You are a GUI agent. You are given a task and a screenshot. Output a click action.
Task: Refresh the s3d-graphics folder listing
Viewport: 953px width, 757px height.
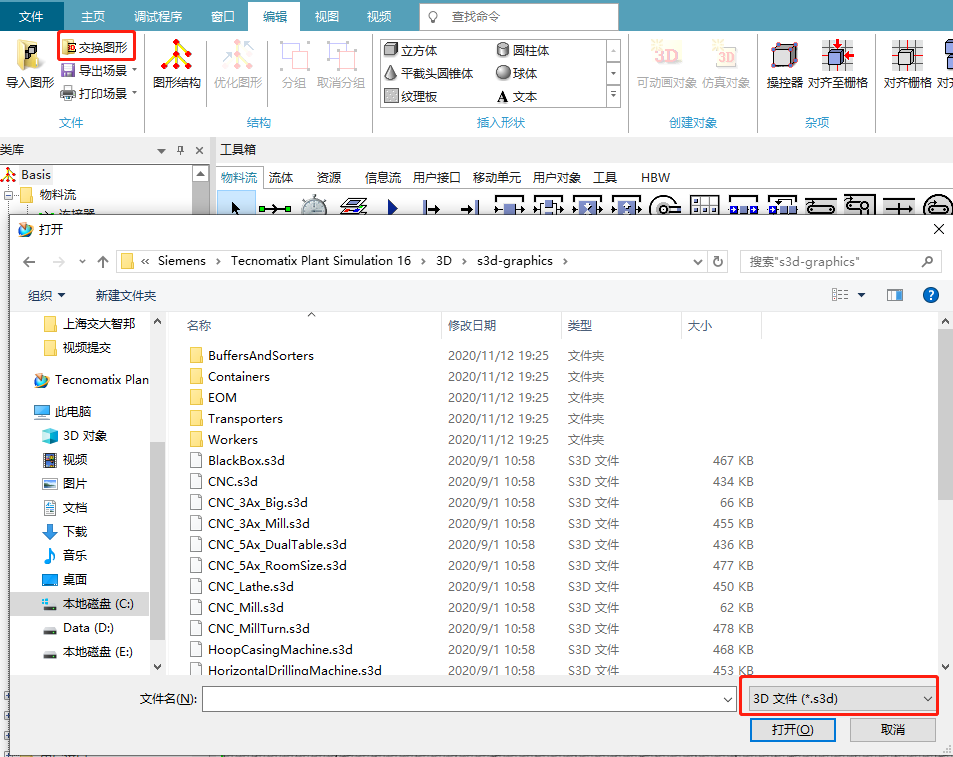point(718,261)
